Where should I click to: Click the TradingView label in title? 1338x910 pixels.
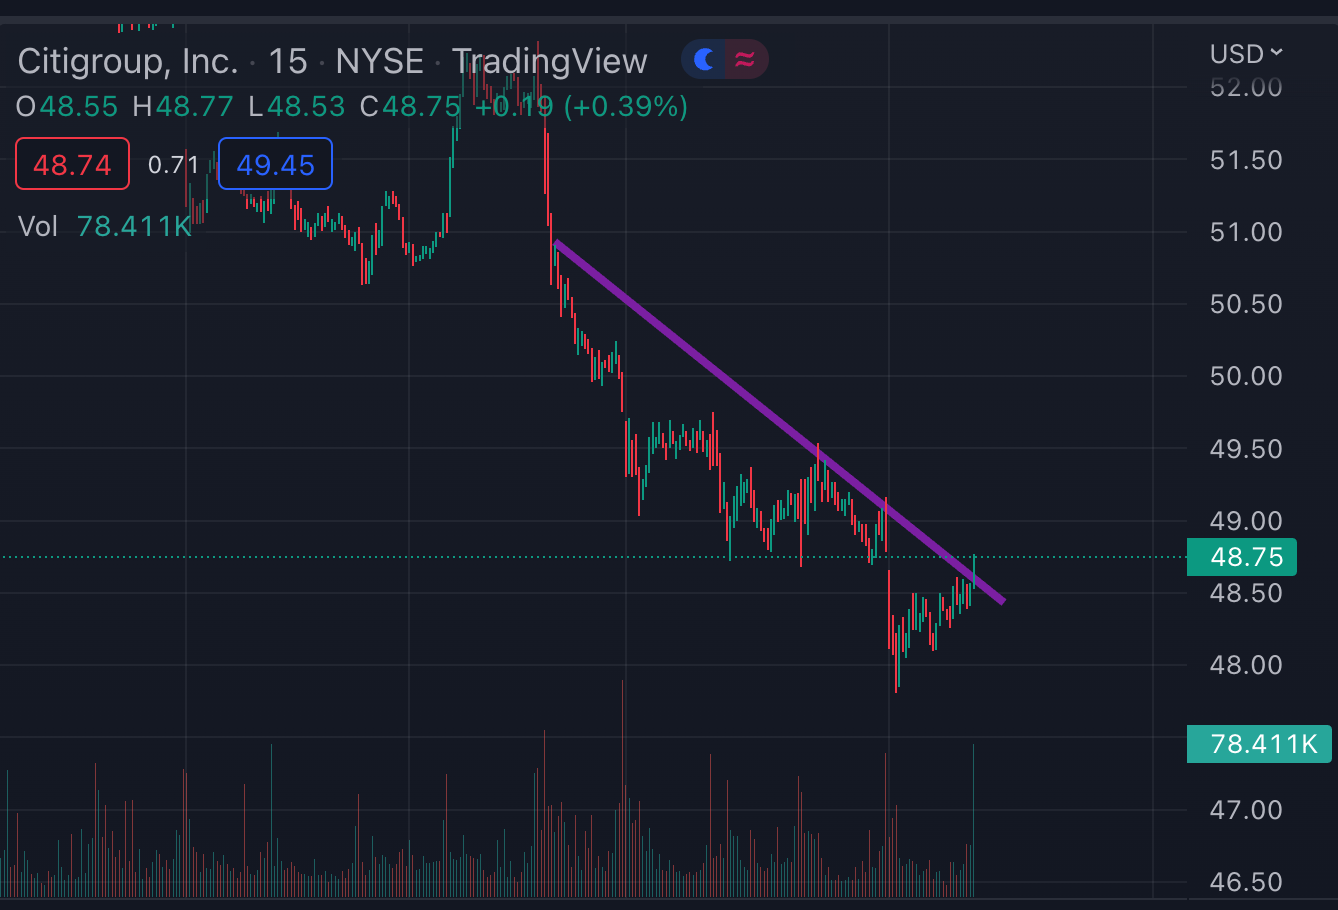[x=550, y=62]
